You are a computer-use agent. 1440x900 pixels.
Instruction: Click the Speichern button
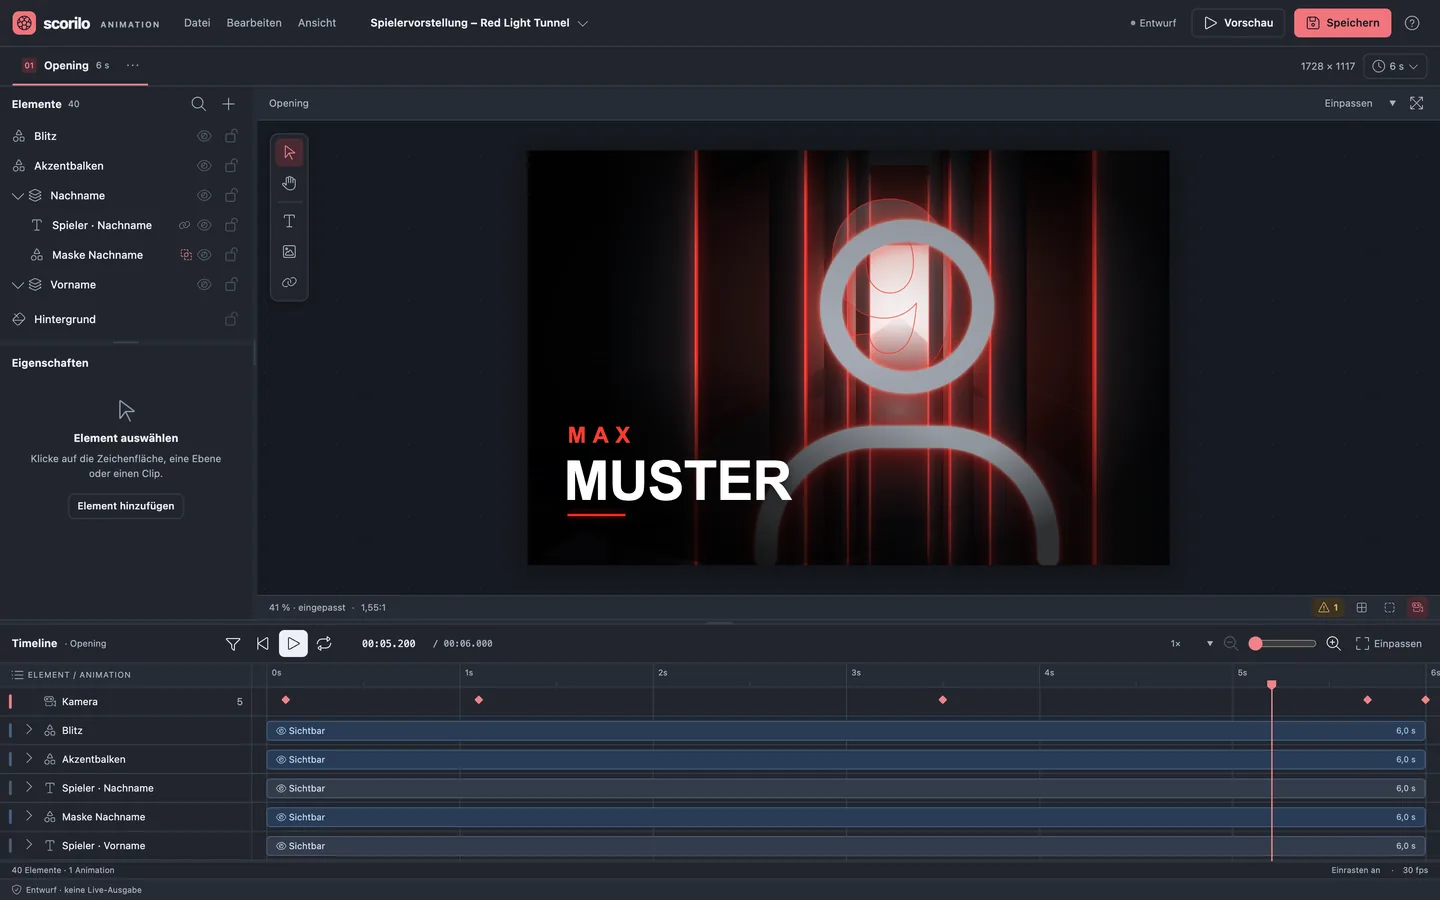click(1342, 23)
